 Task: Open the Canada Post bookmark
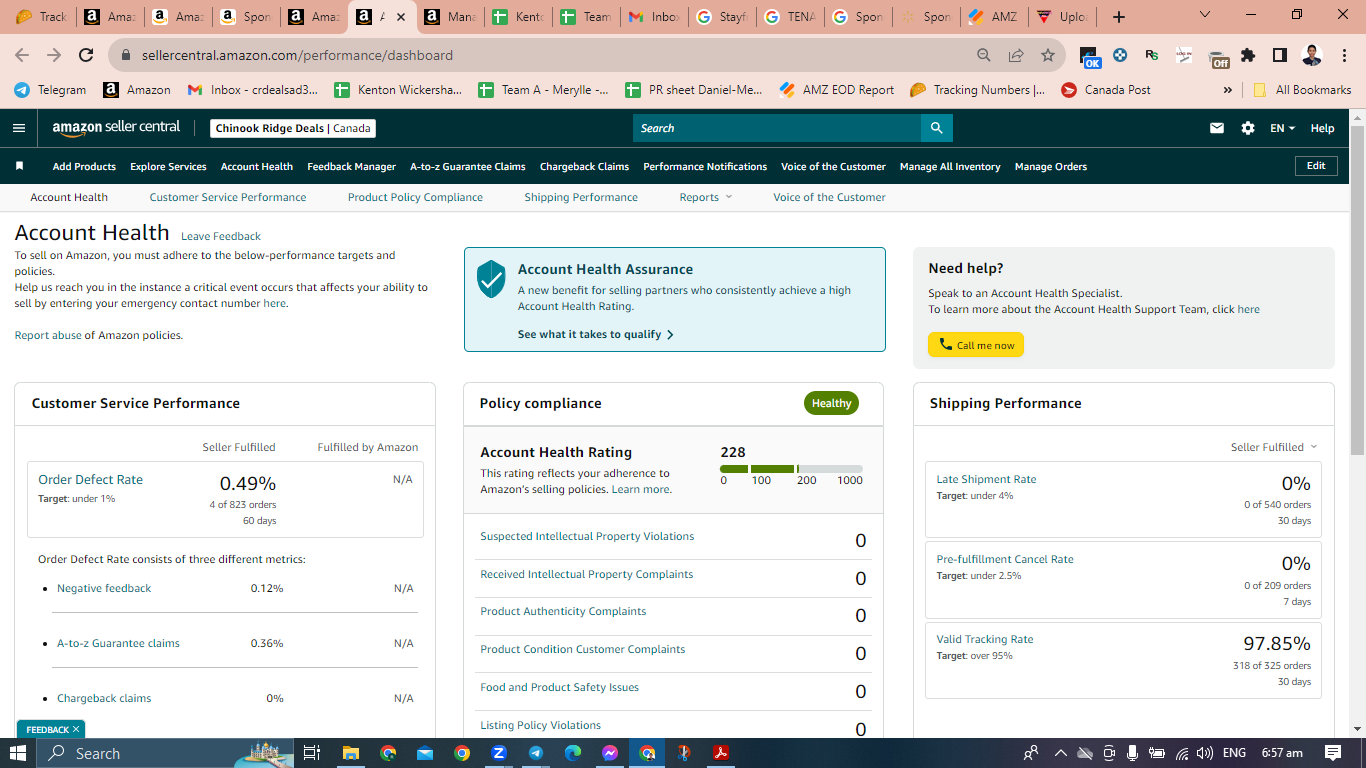[x=1105, y=90]
